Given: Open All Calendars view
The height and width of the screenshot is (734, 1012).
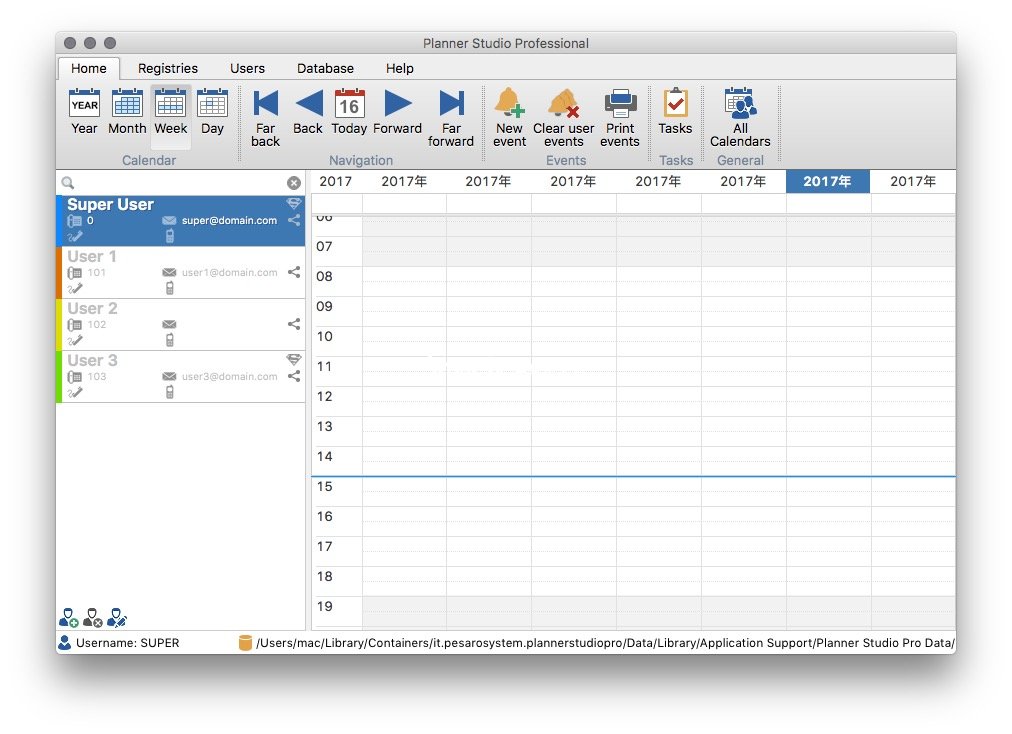Looking at the screenshot, I should point(740,117).
